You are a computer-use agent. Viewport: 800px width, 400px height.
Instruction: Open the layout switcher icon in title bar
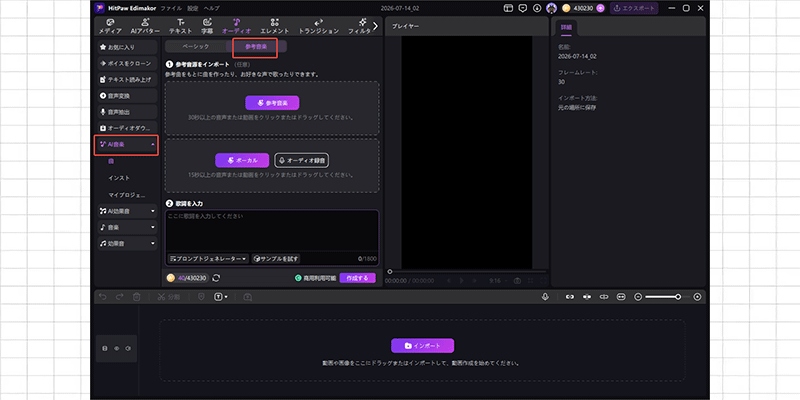coord(508,8)
